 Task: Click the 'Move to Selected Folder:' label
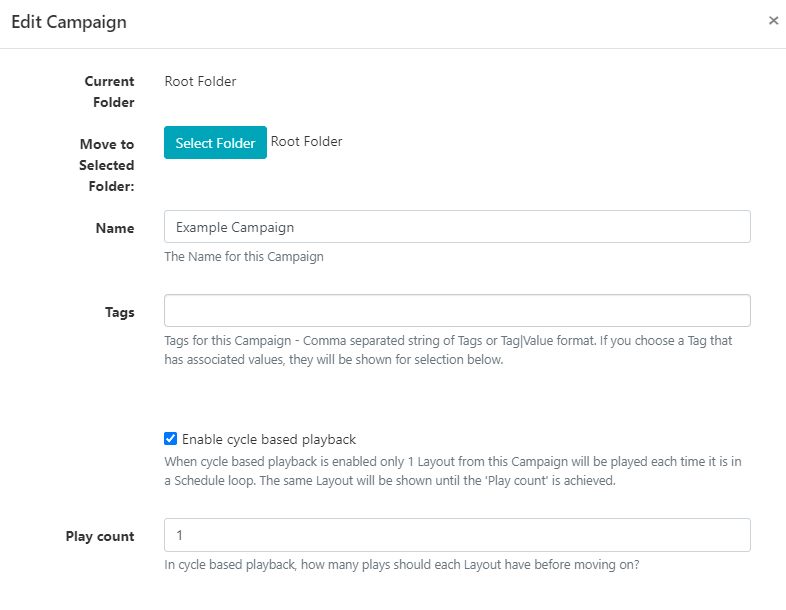coord(106,165)
